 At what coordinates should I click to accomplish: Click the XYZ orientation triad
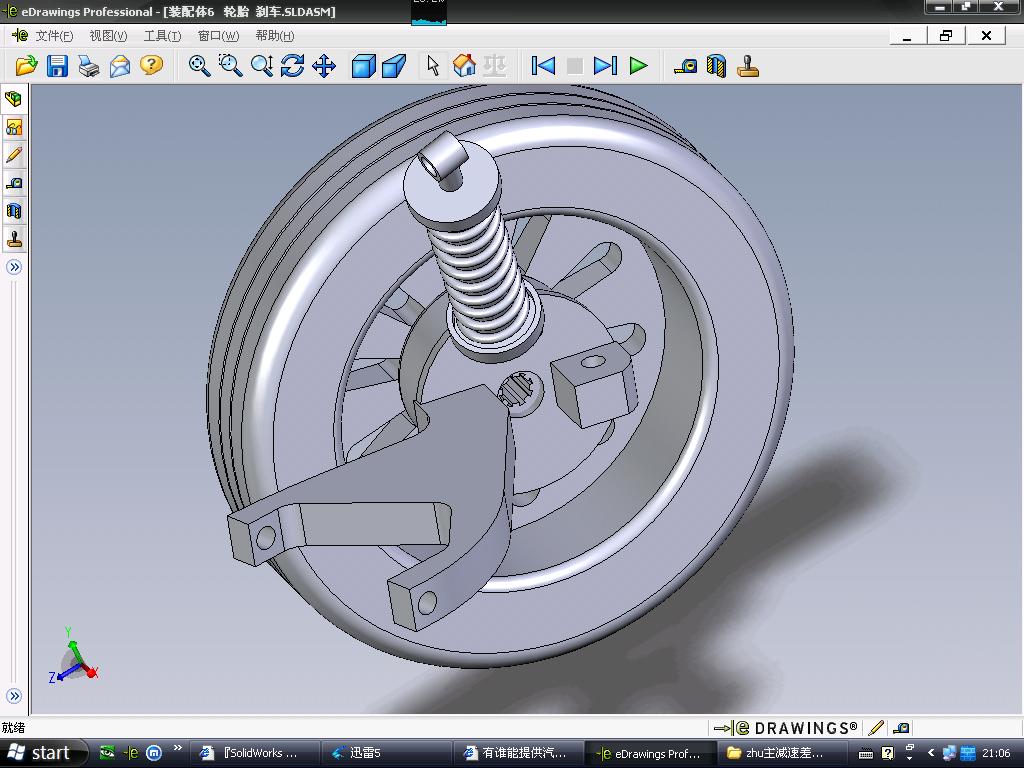click(x=73, y=657)
